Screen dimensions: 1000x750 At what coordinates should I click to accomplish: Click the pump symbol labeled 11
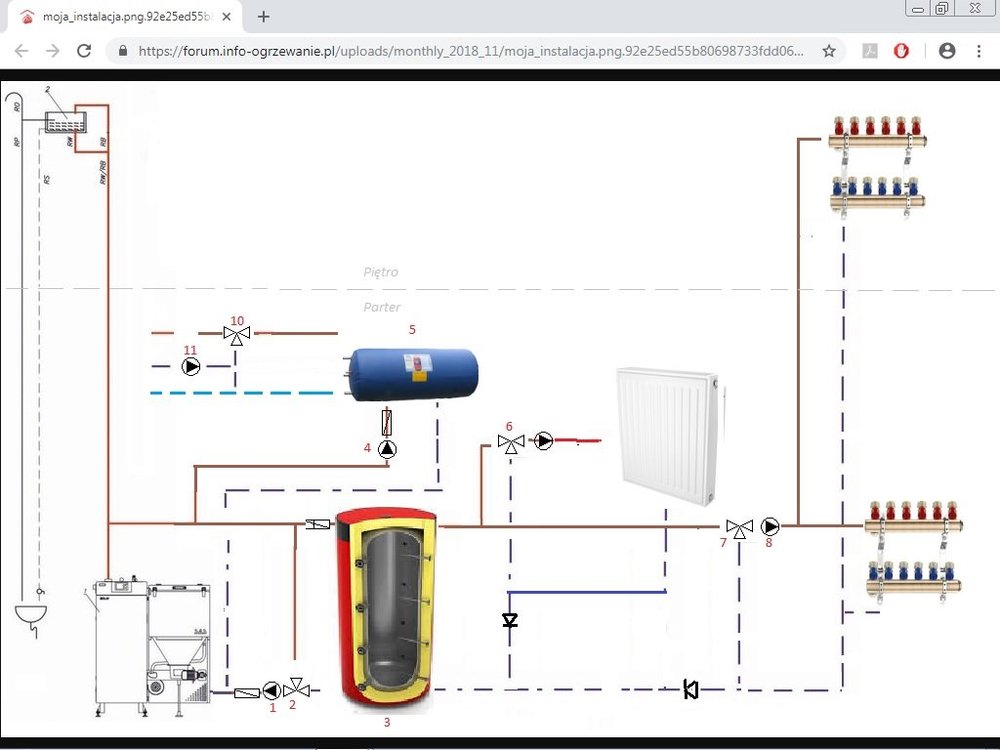click(x=191, y=367)
